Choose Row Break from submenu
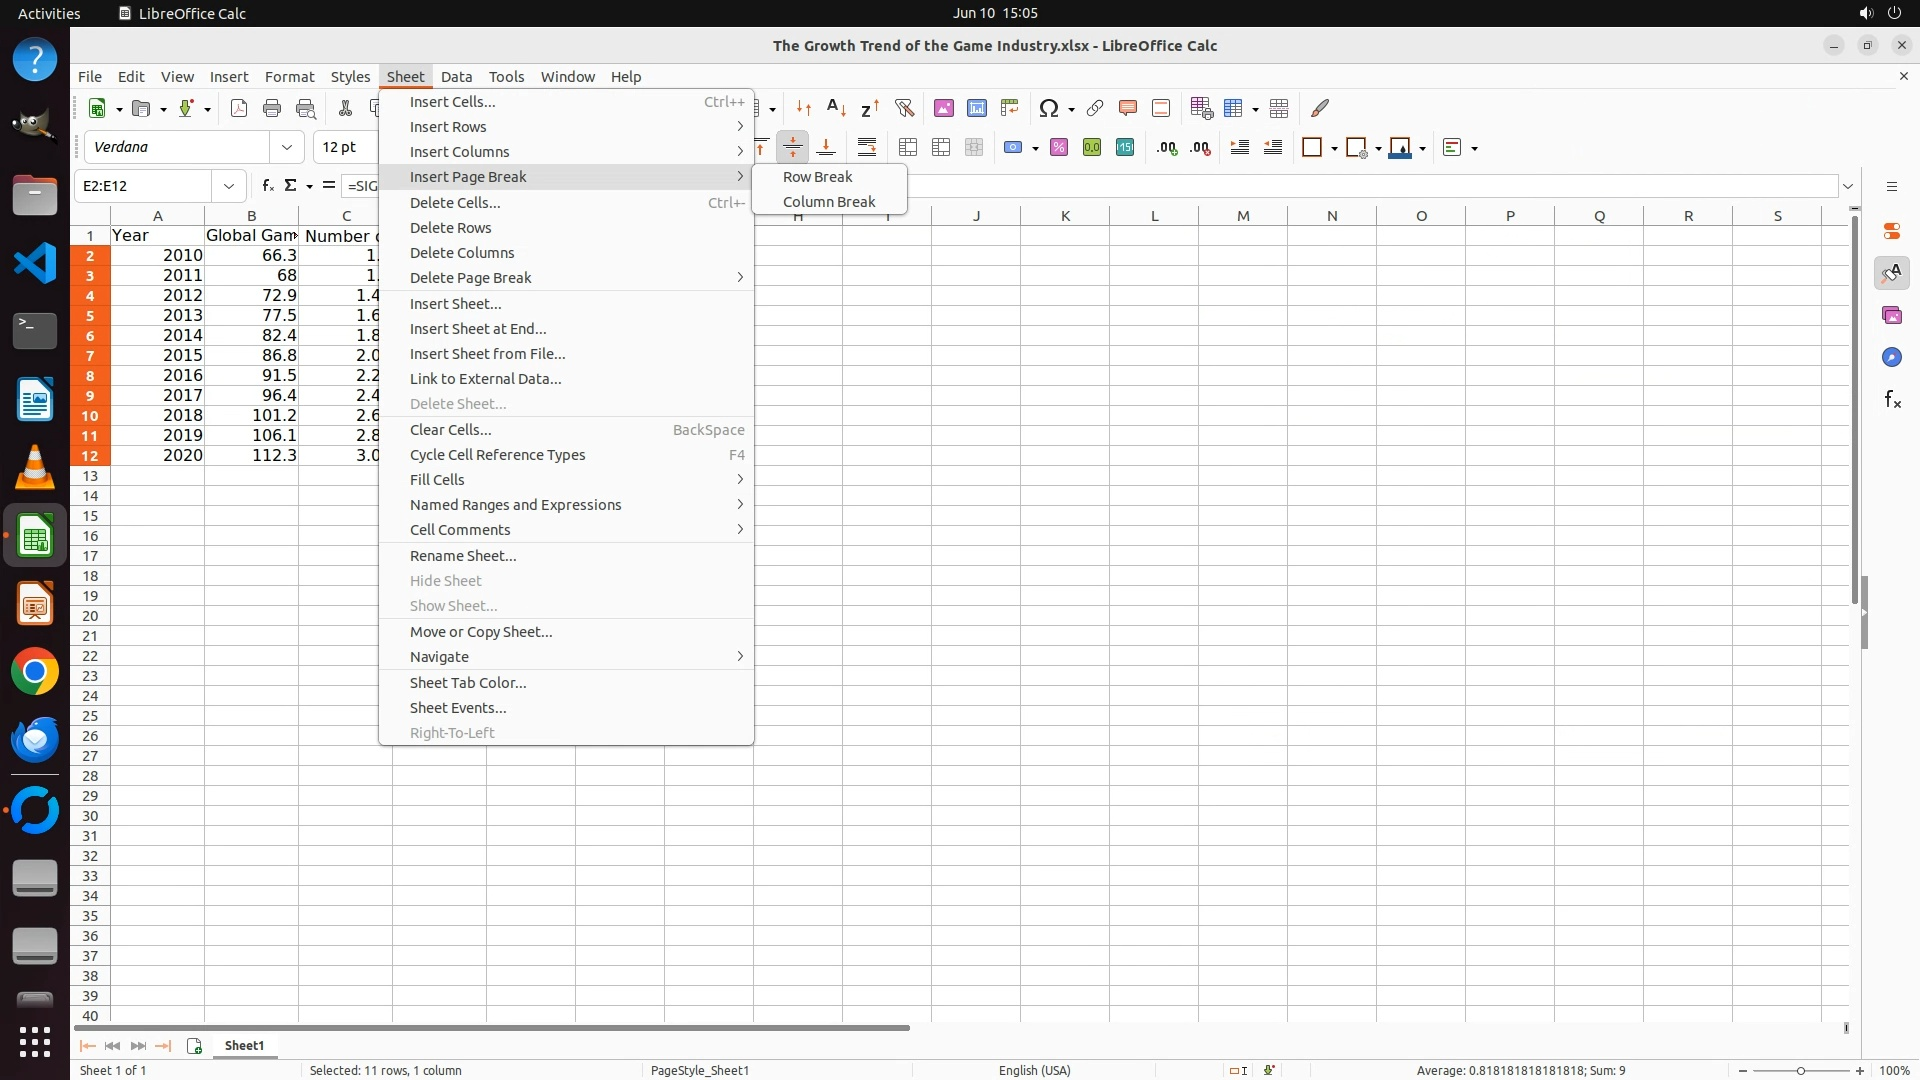This screenshot has height=1080, width=1920. pyautogui.click(x=817, y=177)
